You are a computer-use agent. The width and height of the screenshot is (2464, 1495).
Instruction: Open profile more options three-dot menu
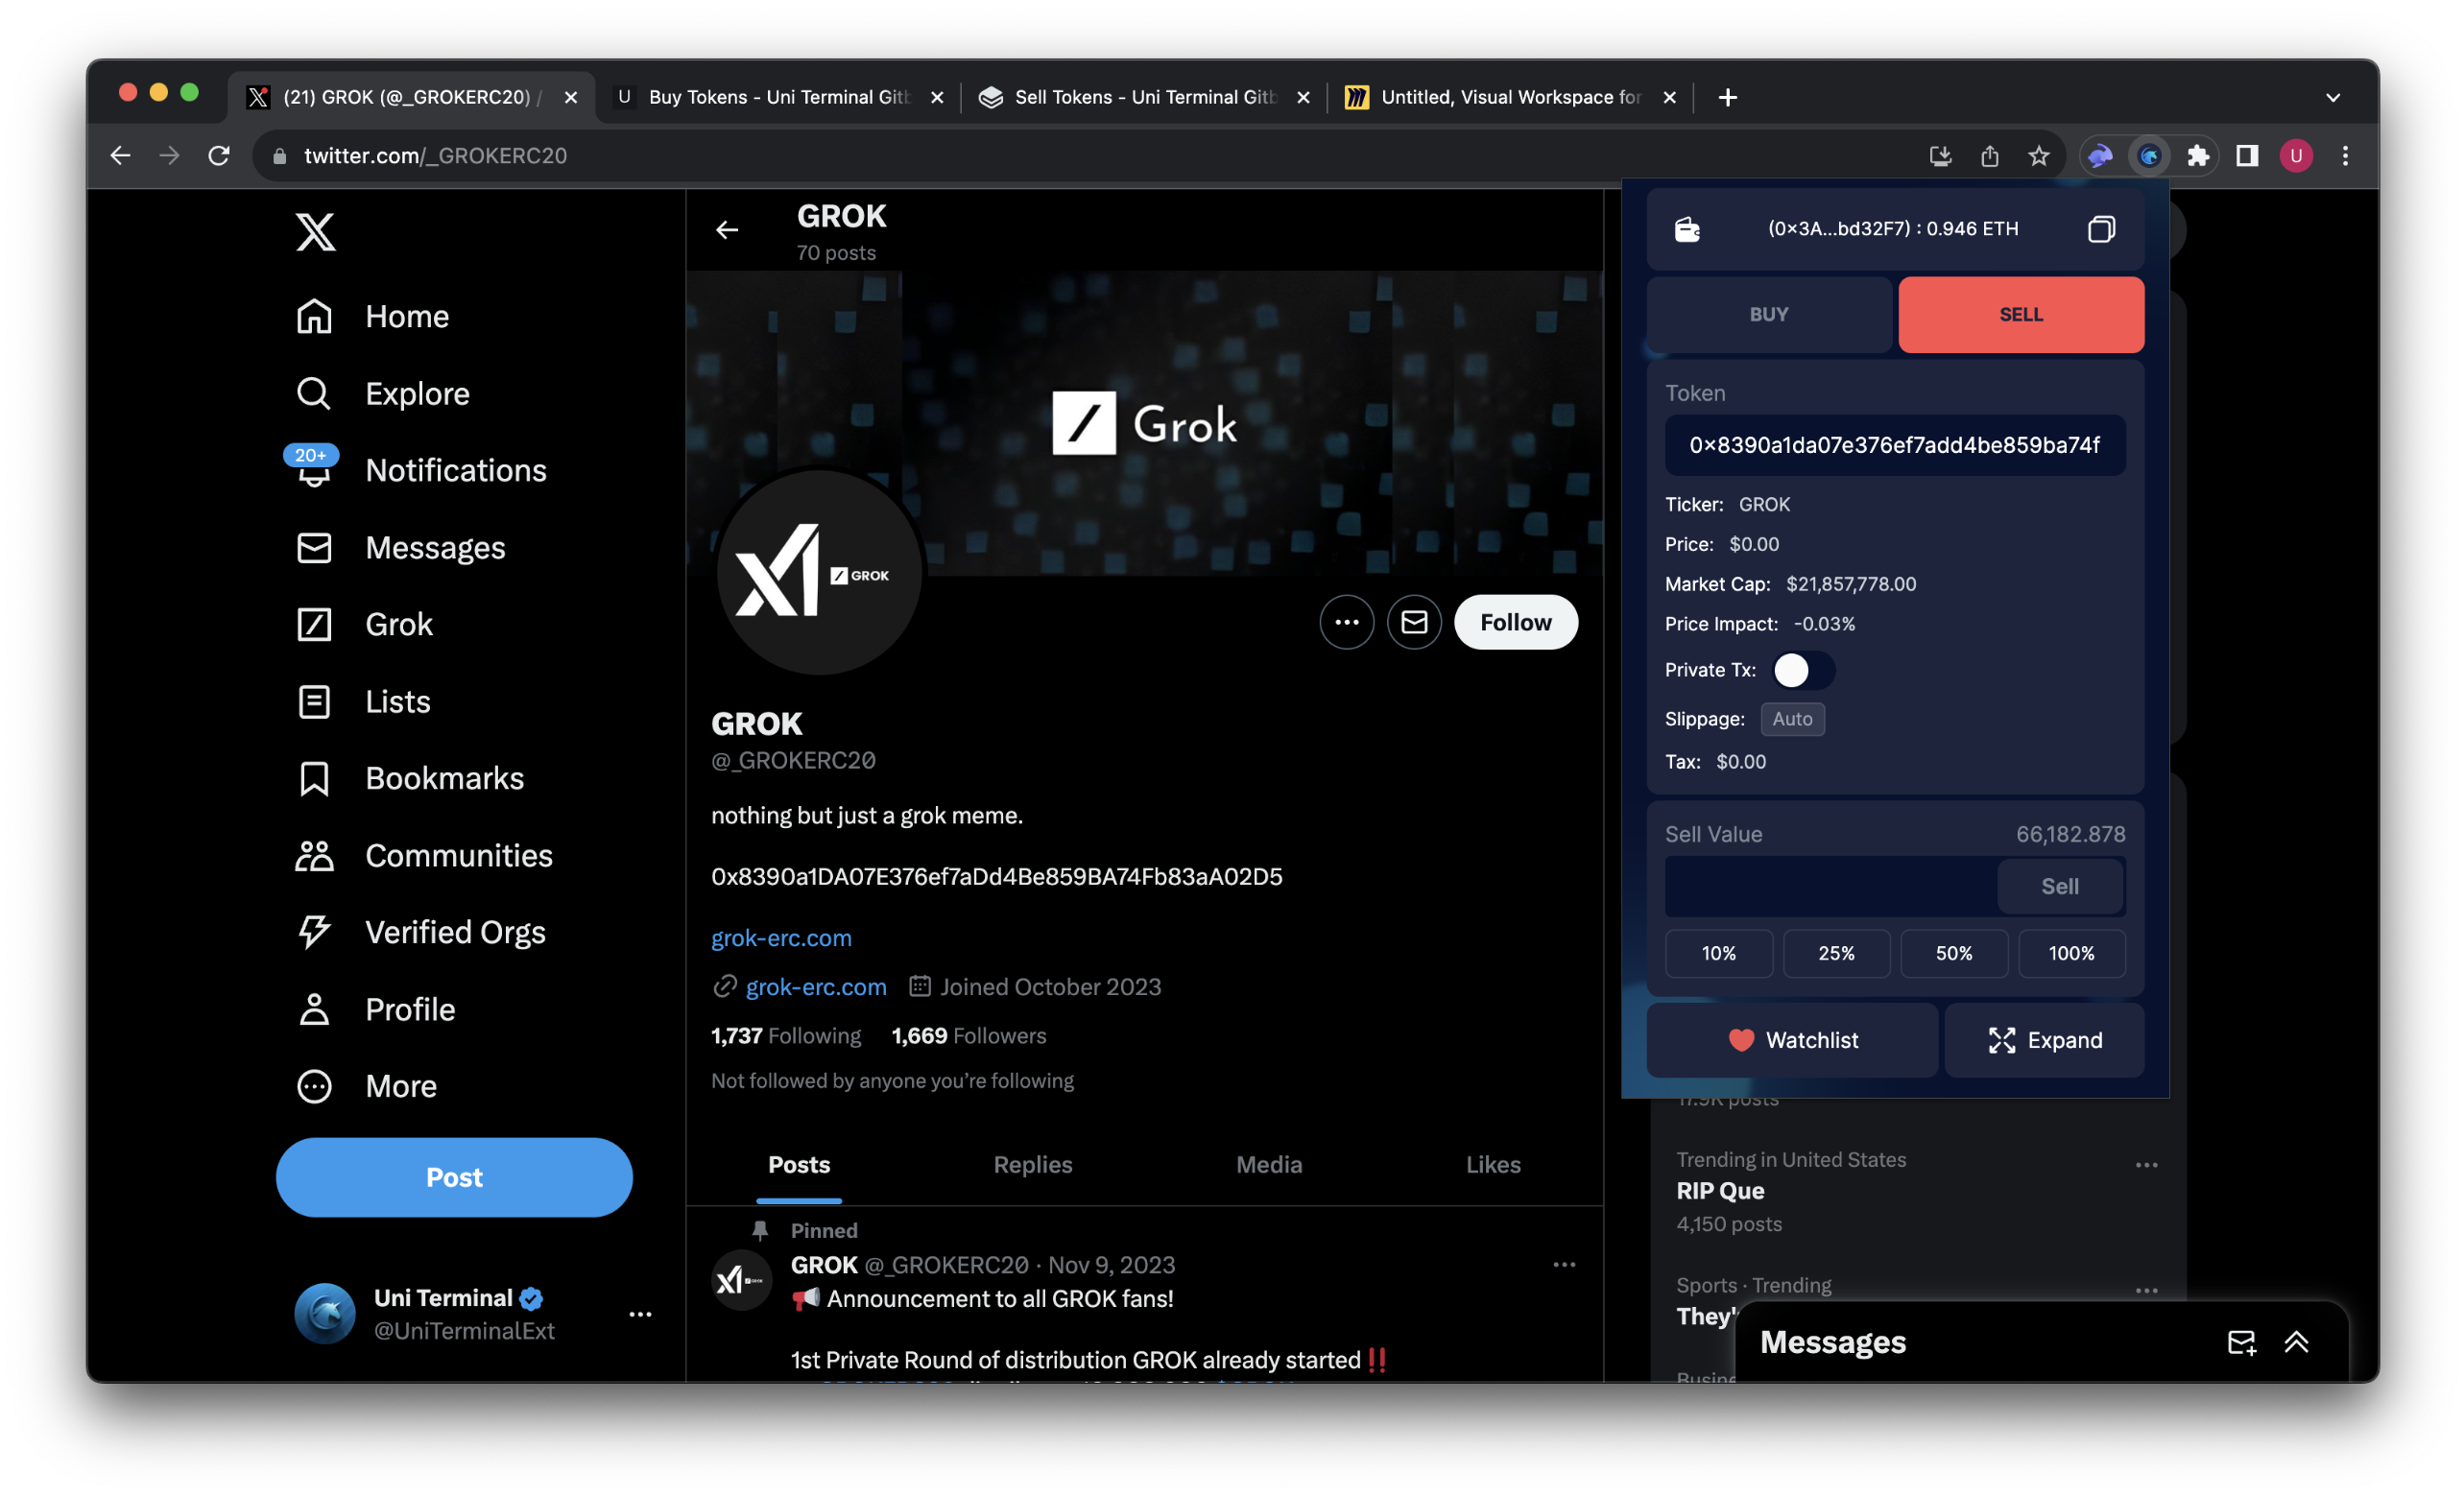1346,622
